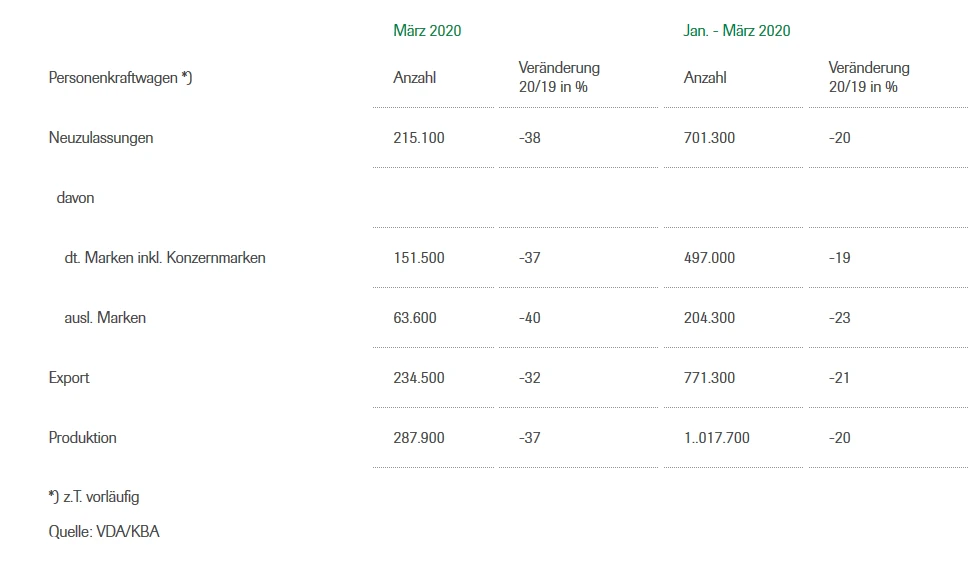Image resolution: width=975 pixels, height=579 pixels.
Task: Click the "Produktion" row label
Action: (x=82, y=438)
